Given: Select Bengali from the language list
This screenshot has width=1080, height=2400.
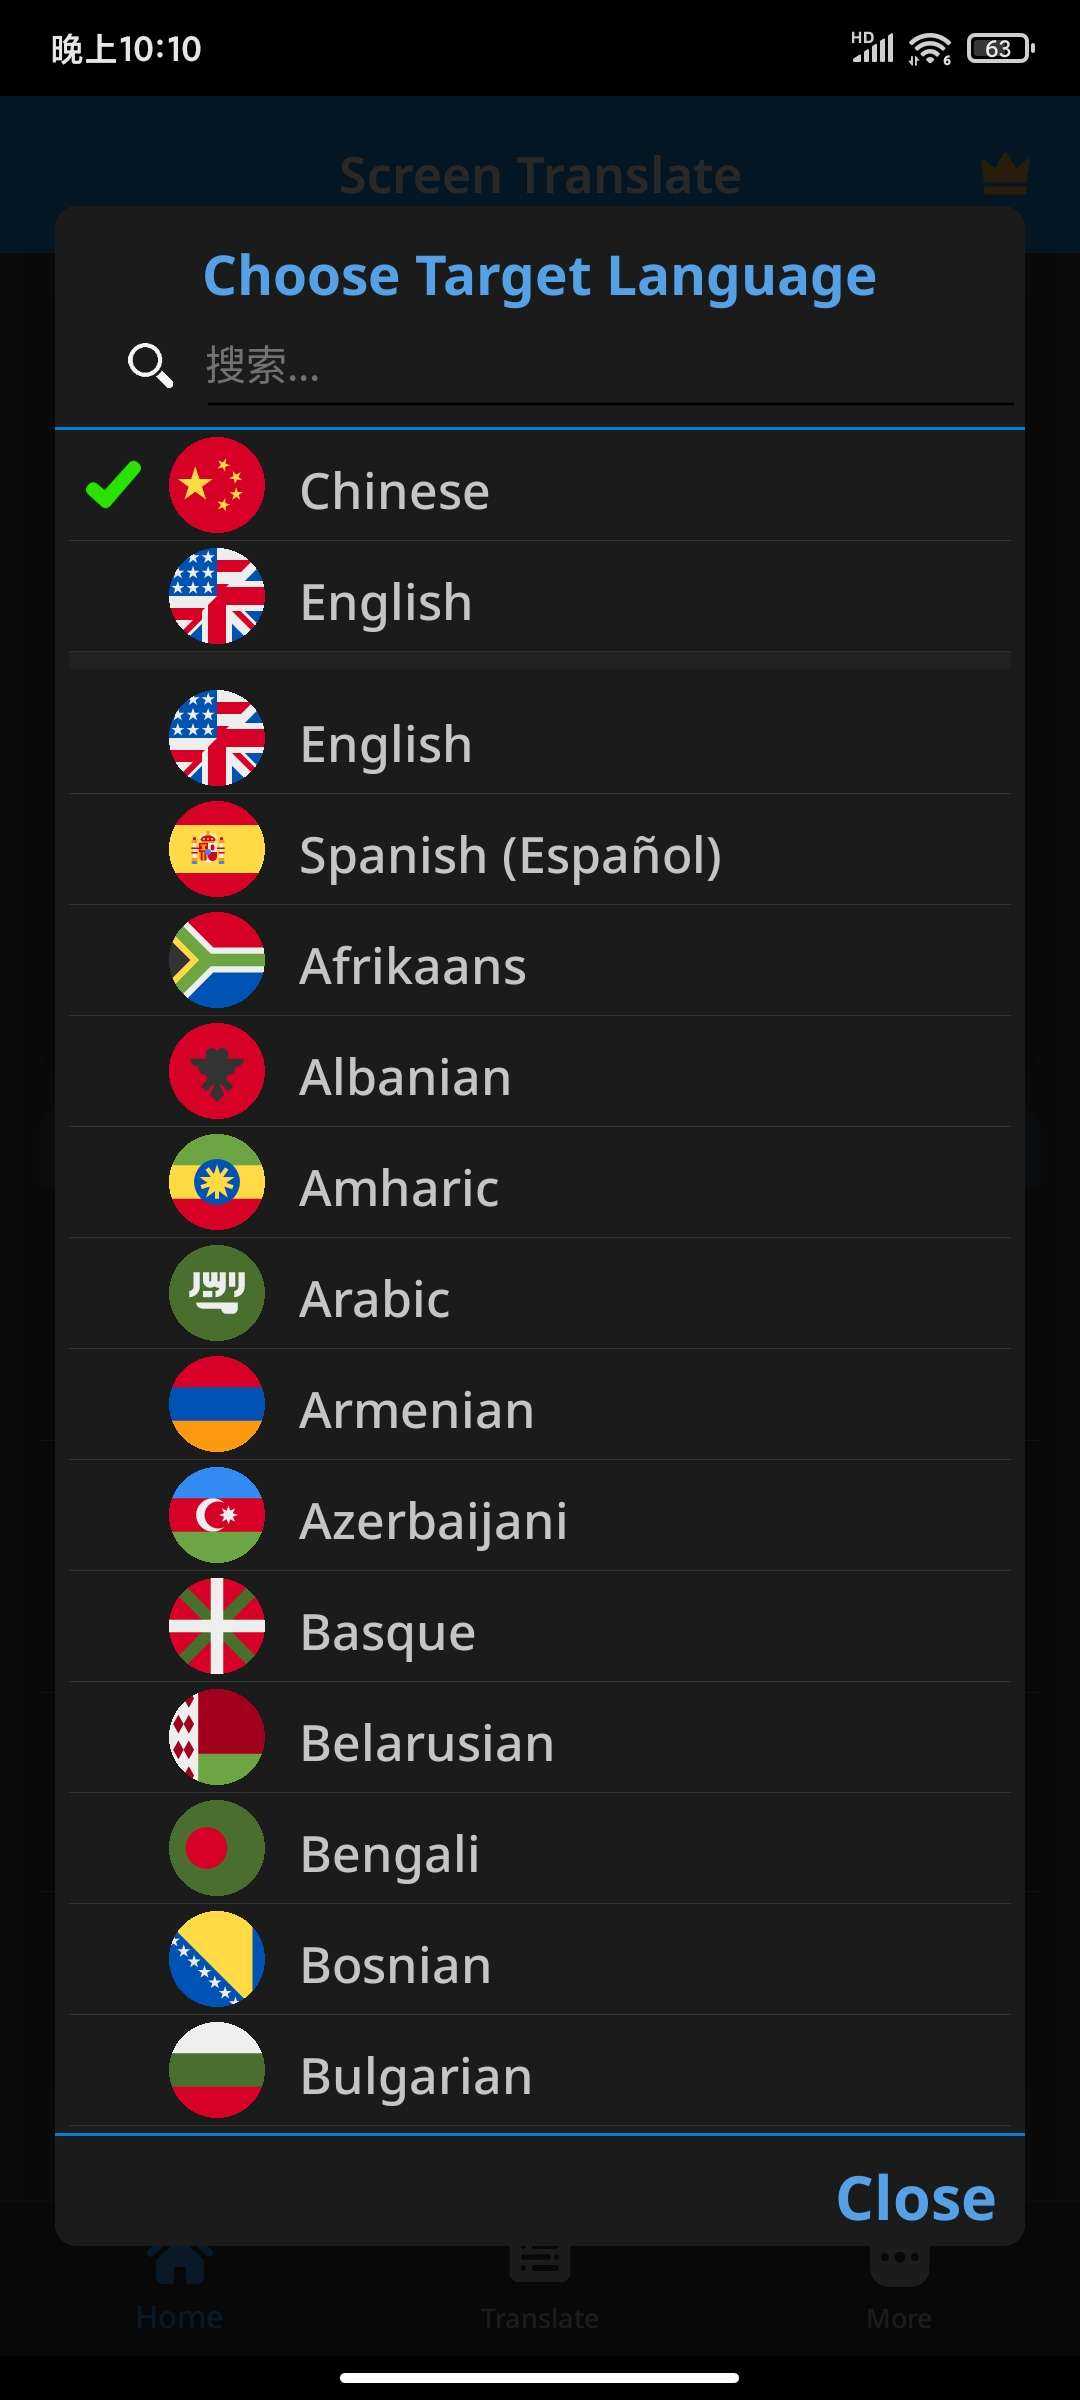Looking at the screenshot, I should [540, 1849].
